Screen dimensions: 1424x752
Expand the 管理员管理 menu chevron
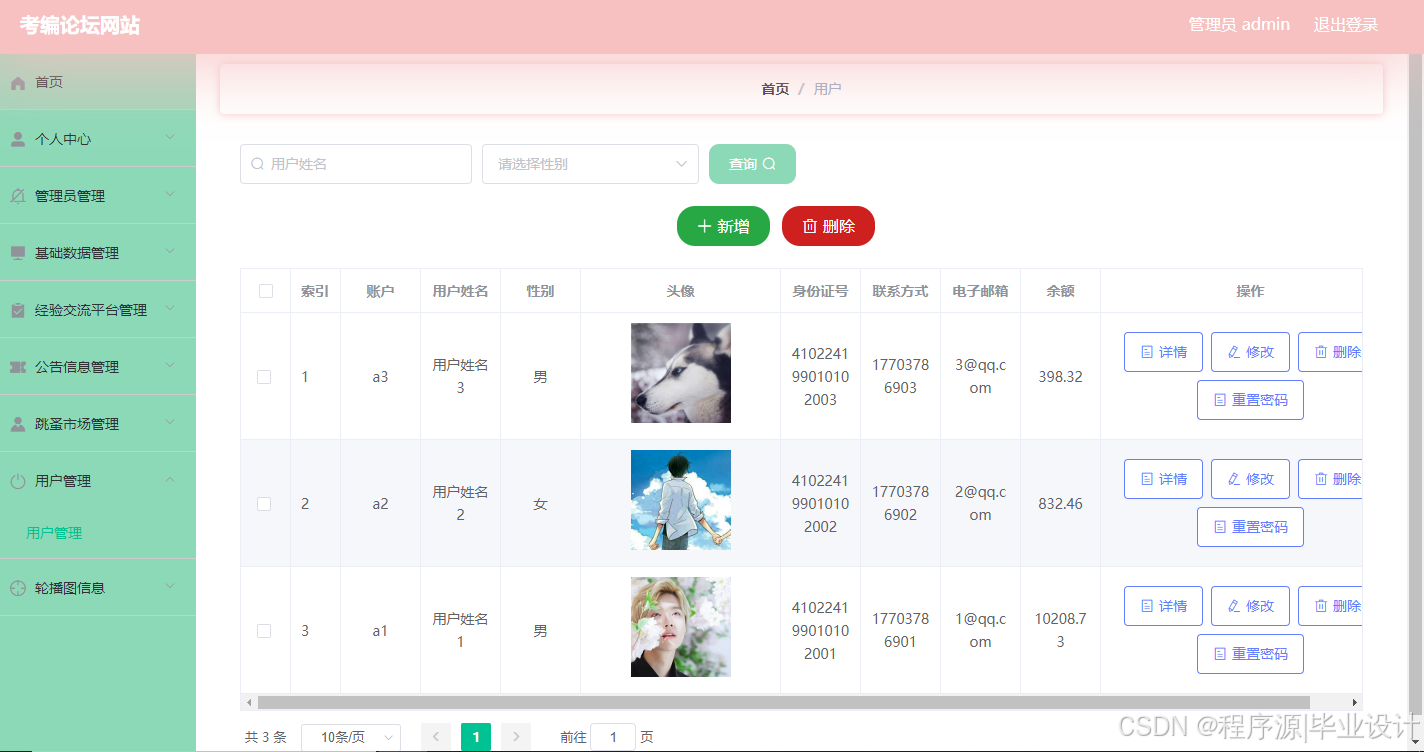tap(170, 194)
